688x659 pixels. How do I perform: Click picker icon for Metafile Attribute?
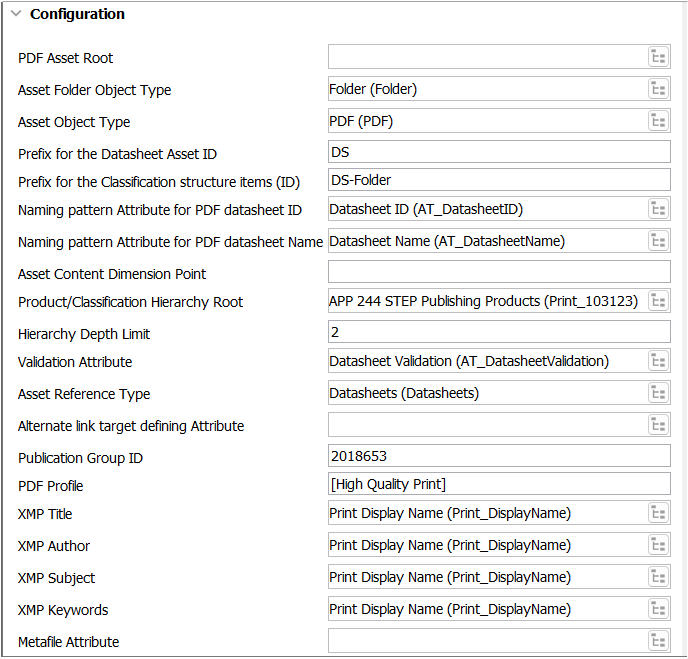(658, 641)
